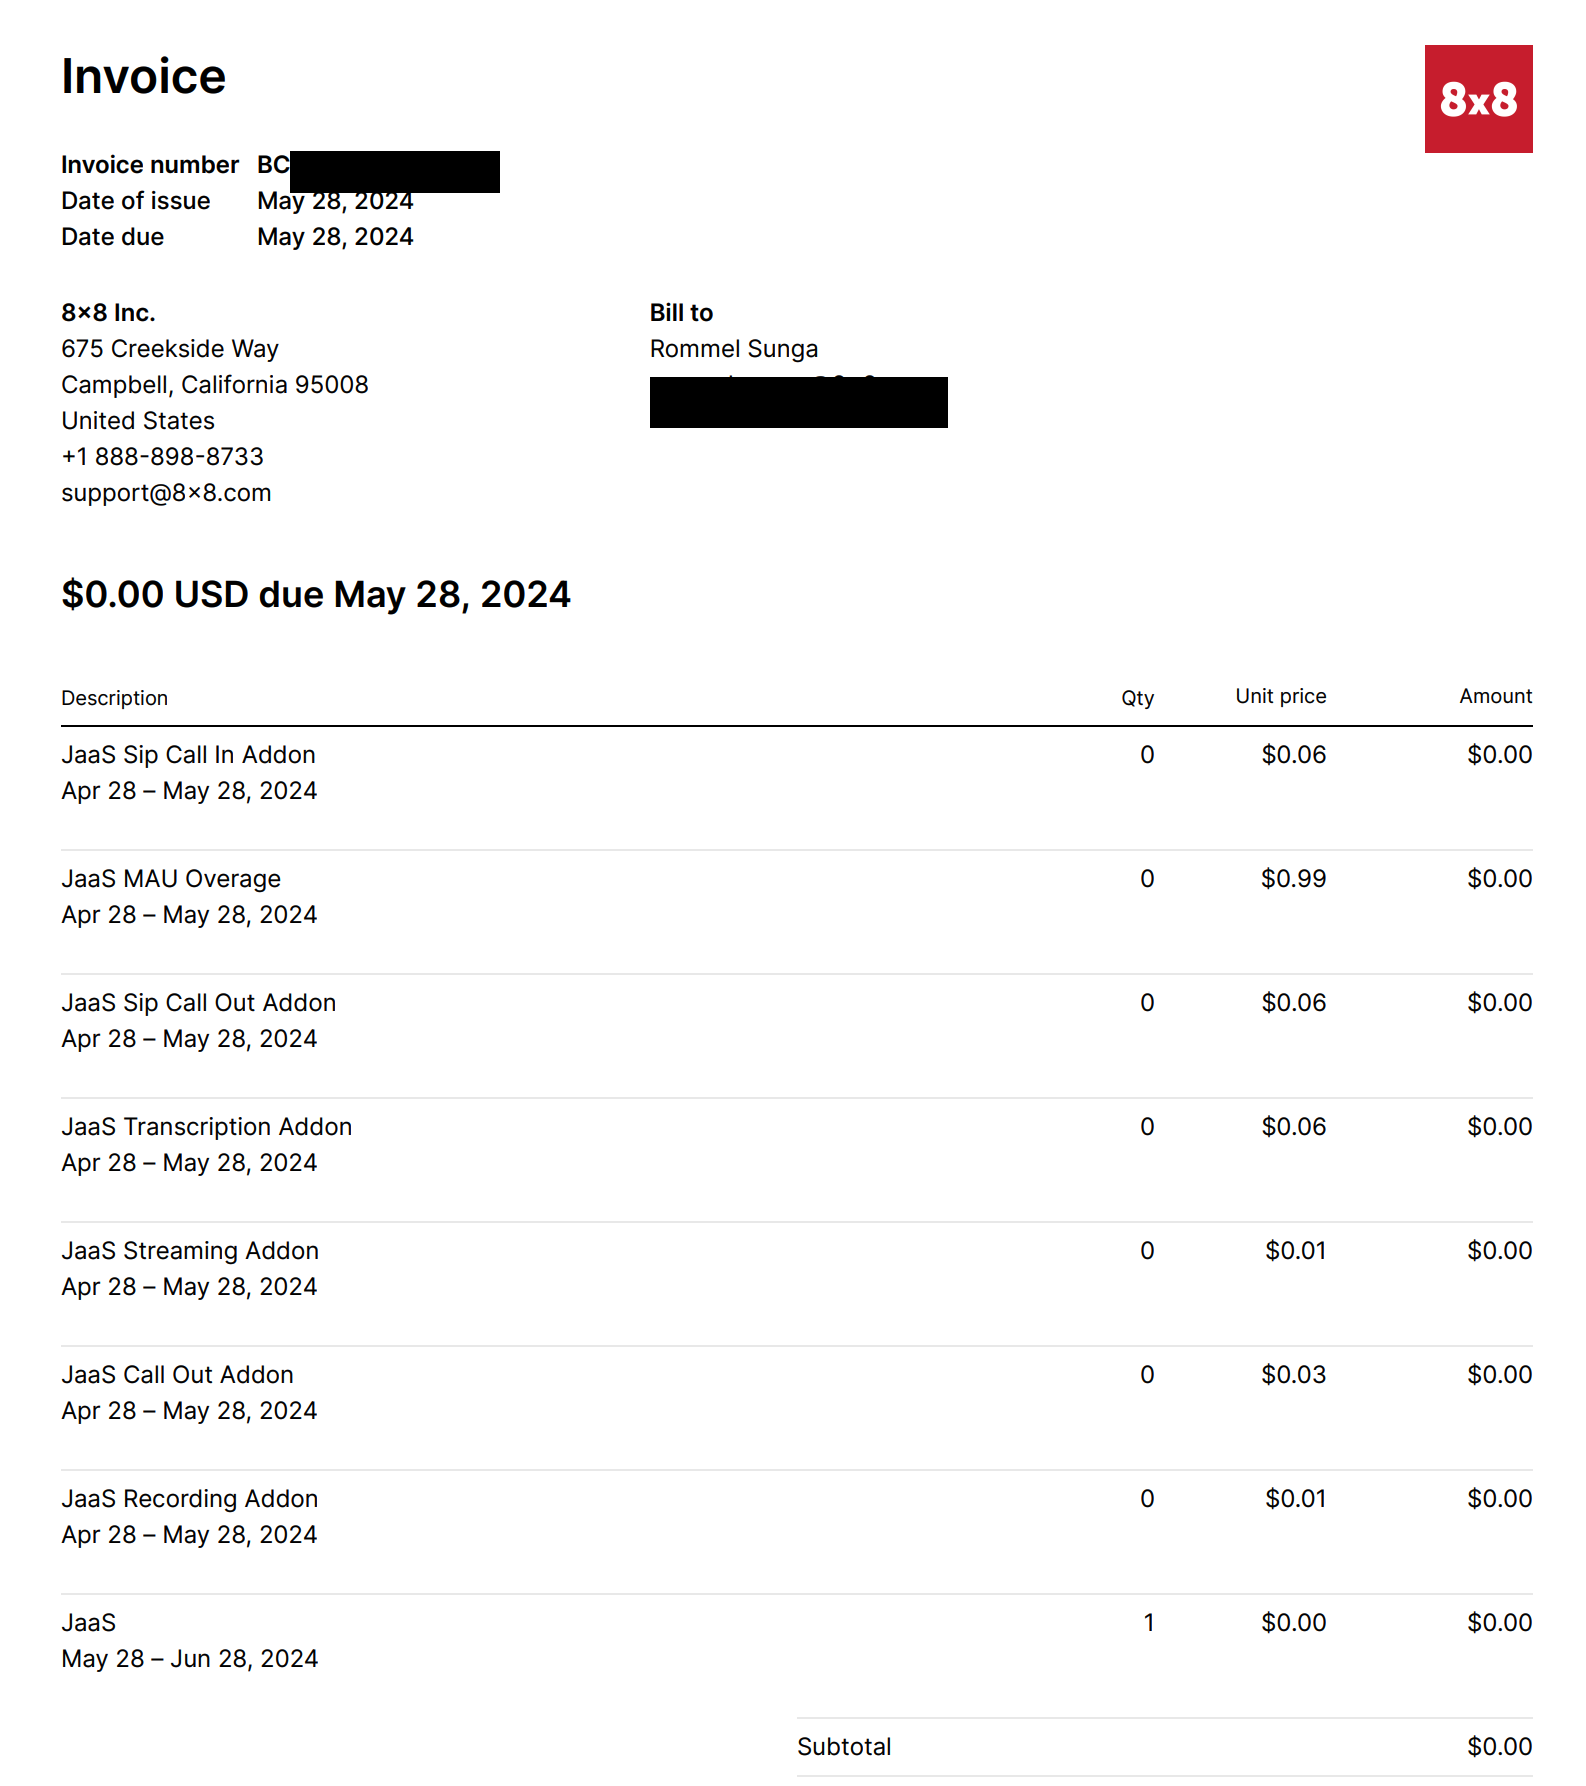Screen dimensions: 1586x1786
Task: Click the support@8x8.com email address
Action: (166, 493)
